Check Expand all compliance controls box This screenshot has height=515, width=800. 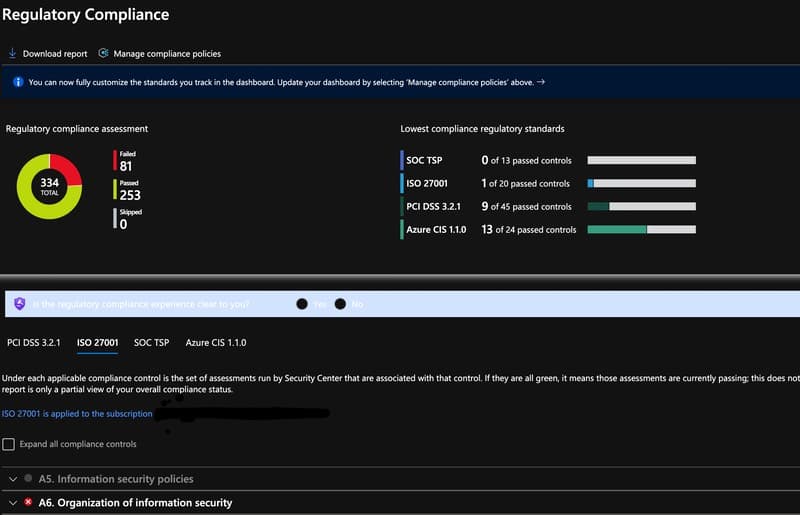(x=9, y=444)
